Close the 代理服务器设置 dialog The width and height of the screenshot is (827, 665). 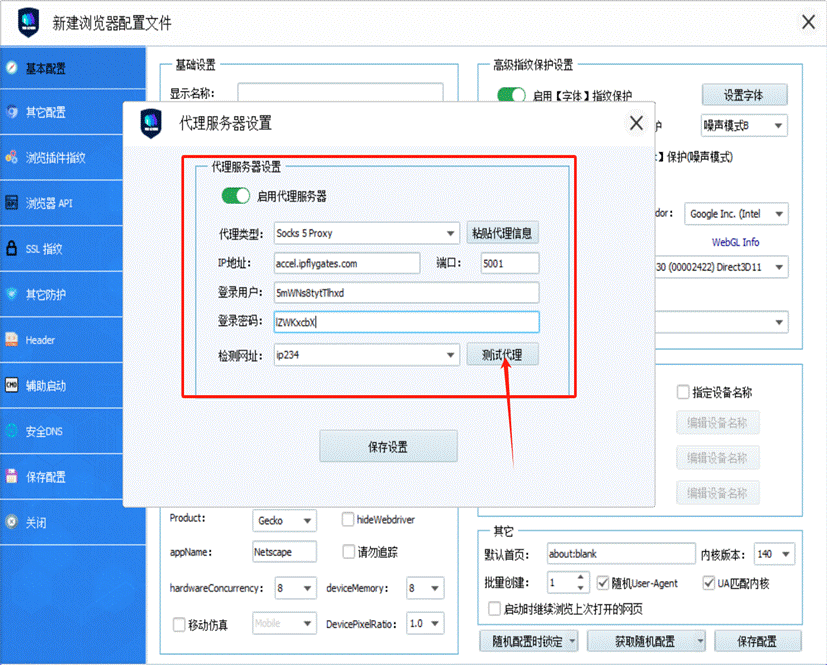[635, 123]
